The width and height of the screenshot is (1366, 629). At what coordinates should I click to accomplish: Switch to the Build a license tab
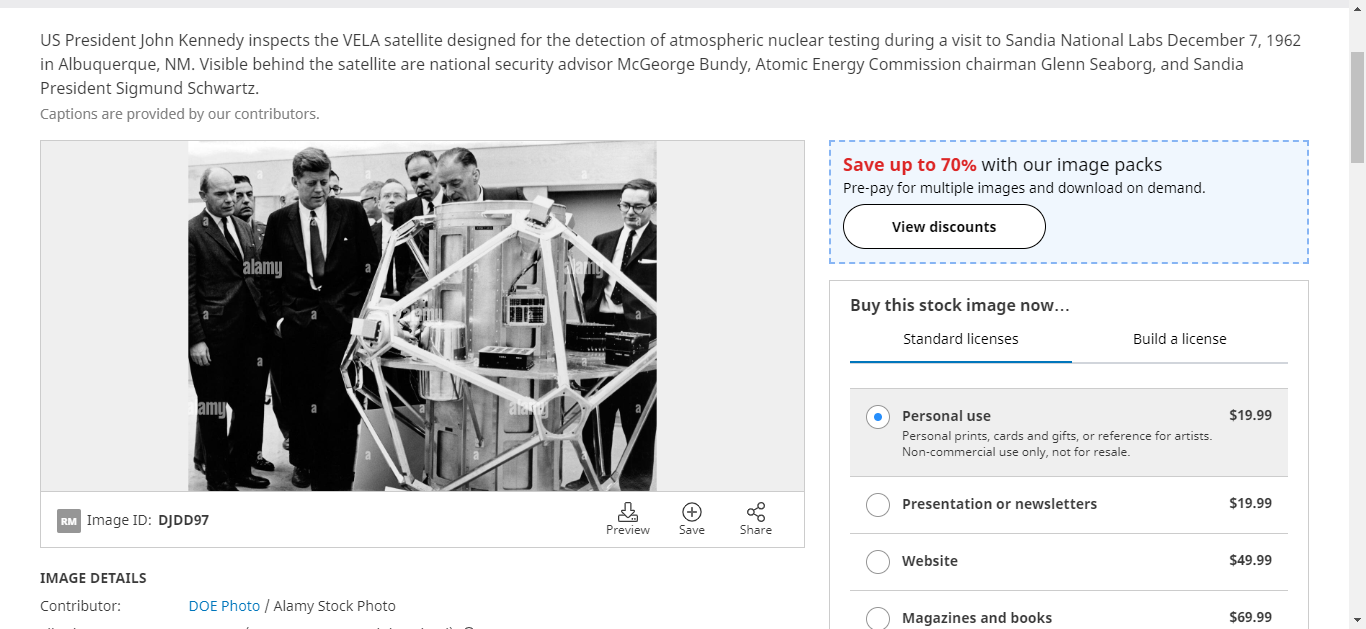[1179, 339]
